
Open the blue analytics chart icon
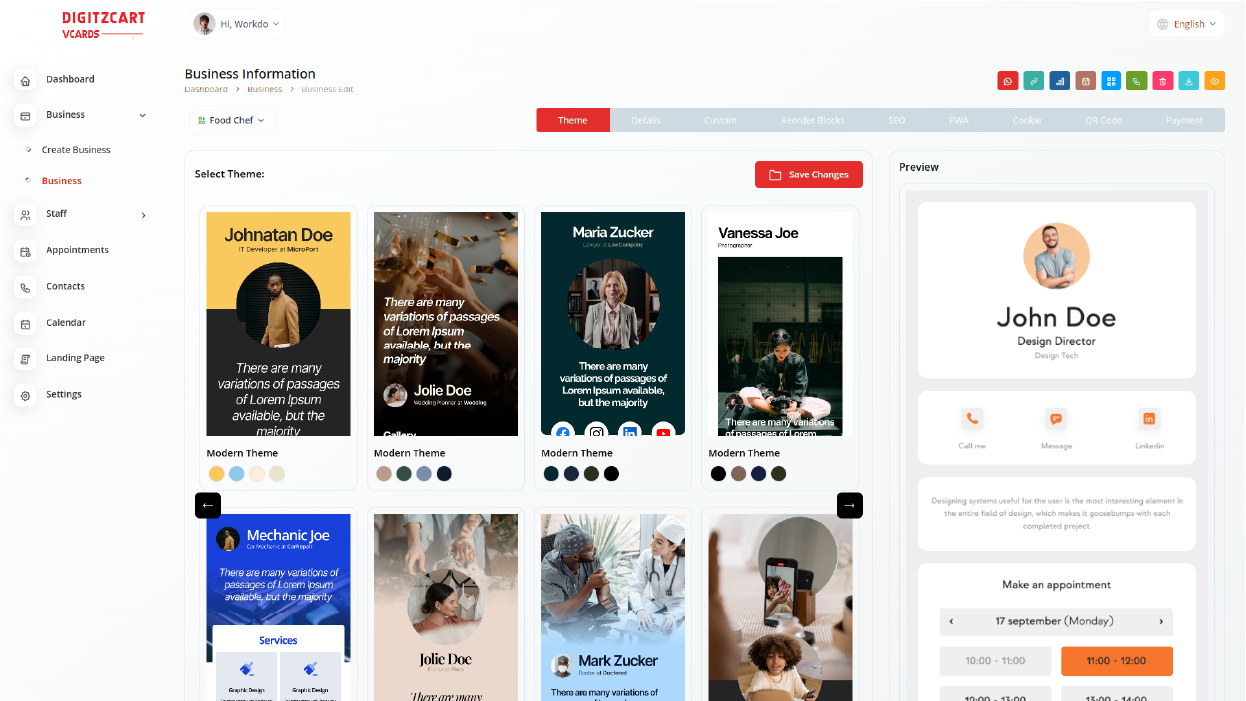pos(1060,81)
